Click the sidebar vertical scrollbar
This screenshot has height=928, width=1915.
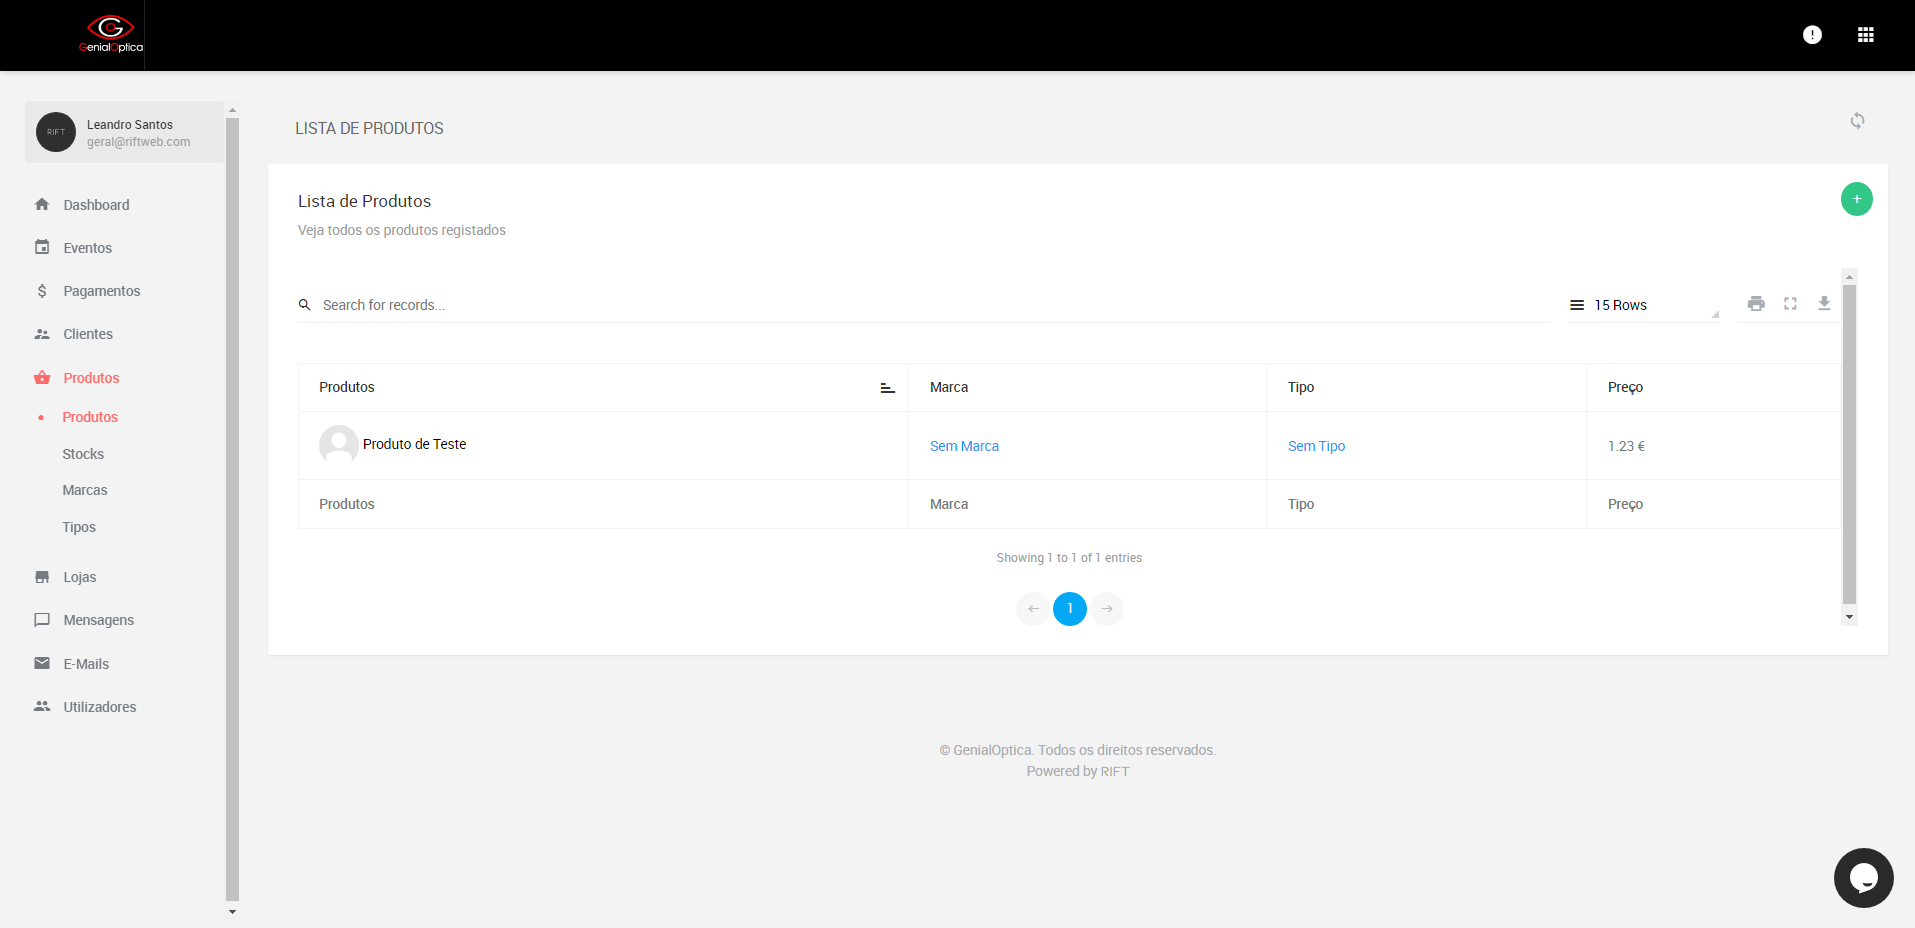coord(232,510)
